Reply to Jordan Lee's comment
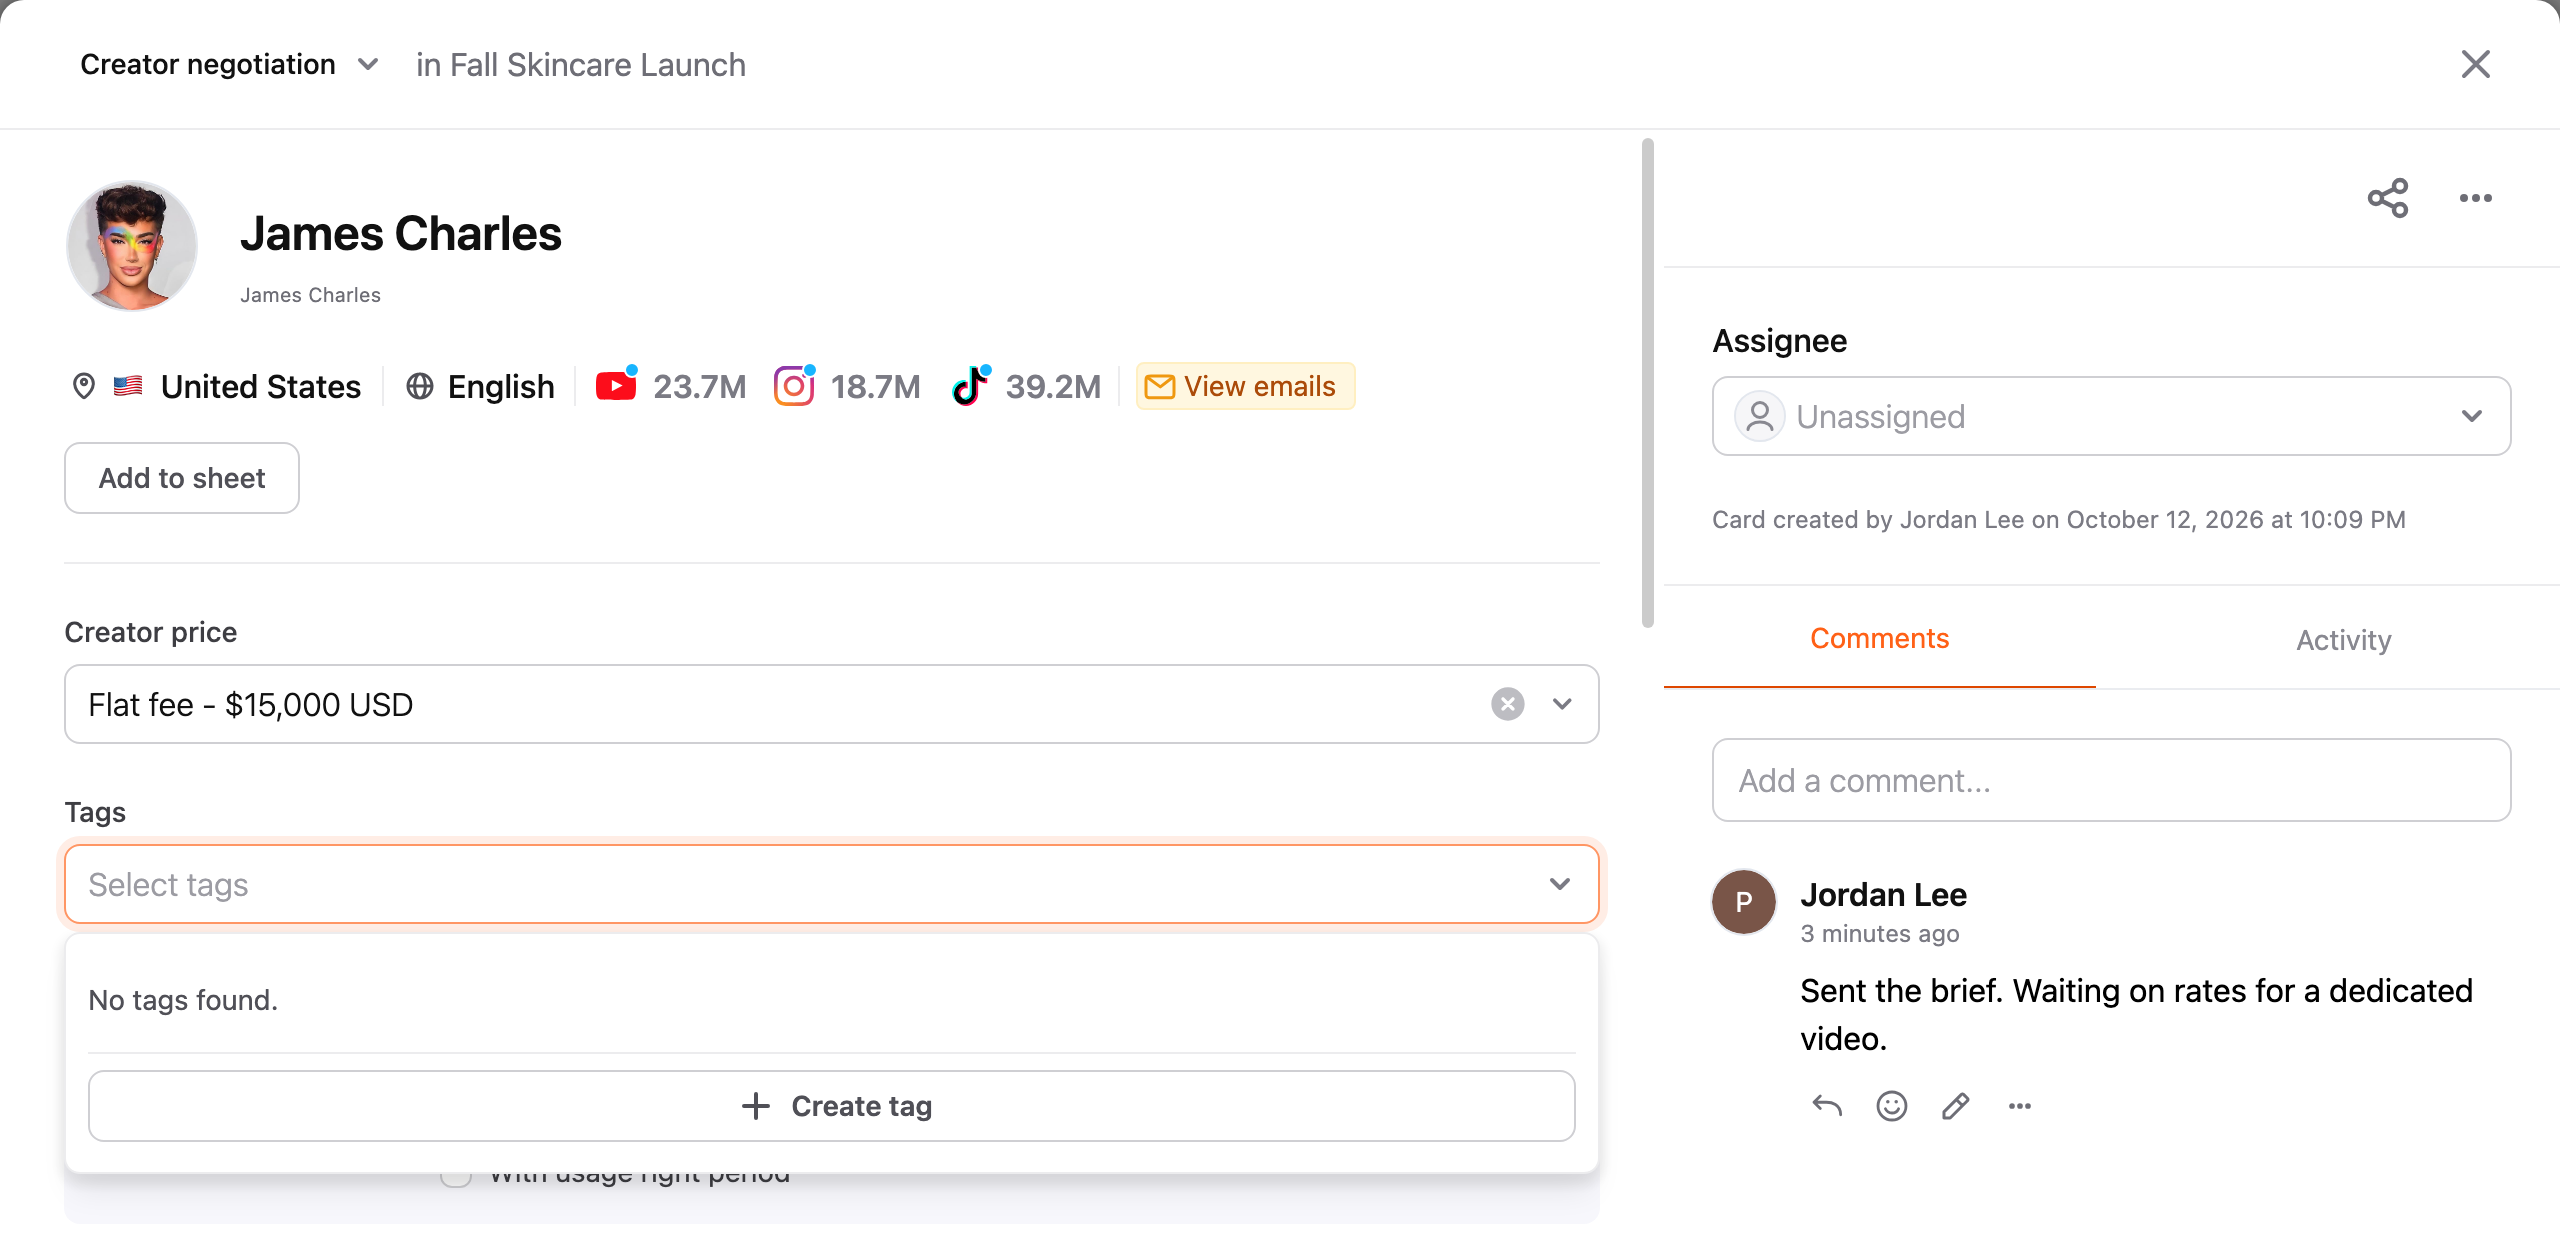Screen dimensions: 2560x1240 pos(1827,1106)
